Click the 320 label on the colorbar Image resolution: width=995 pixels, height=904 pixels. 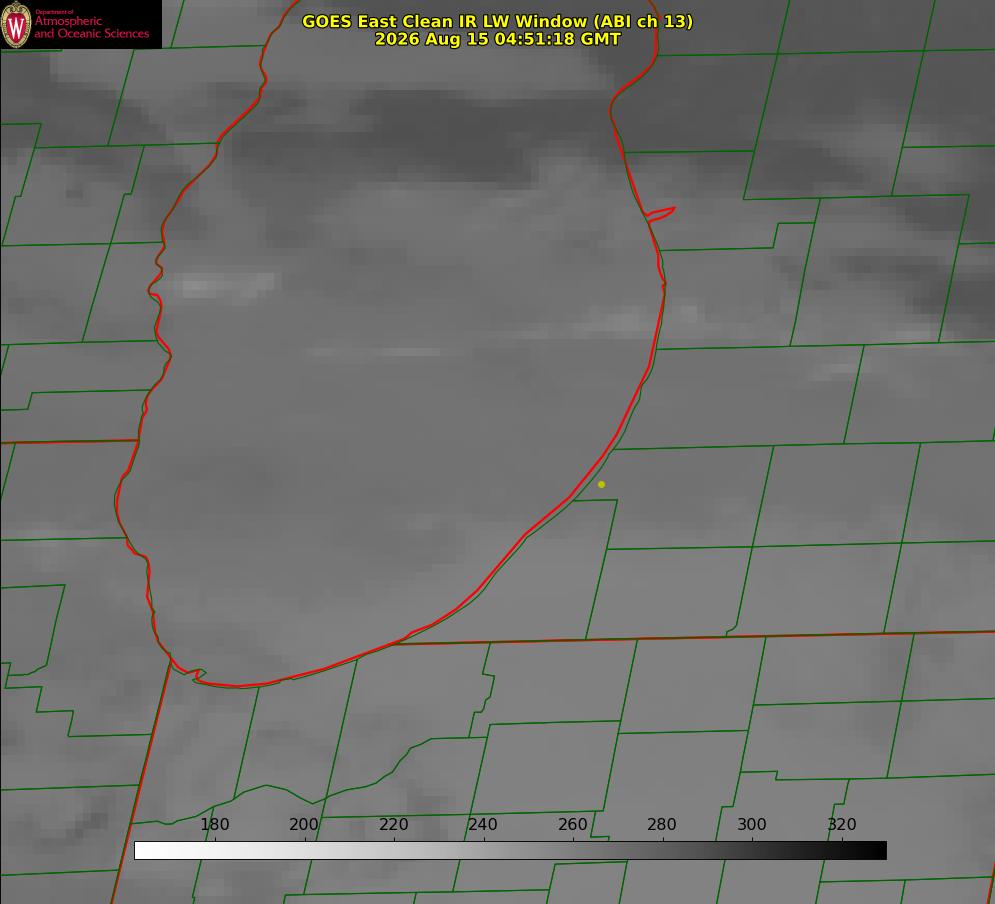pos(841,824)
